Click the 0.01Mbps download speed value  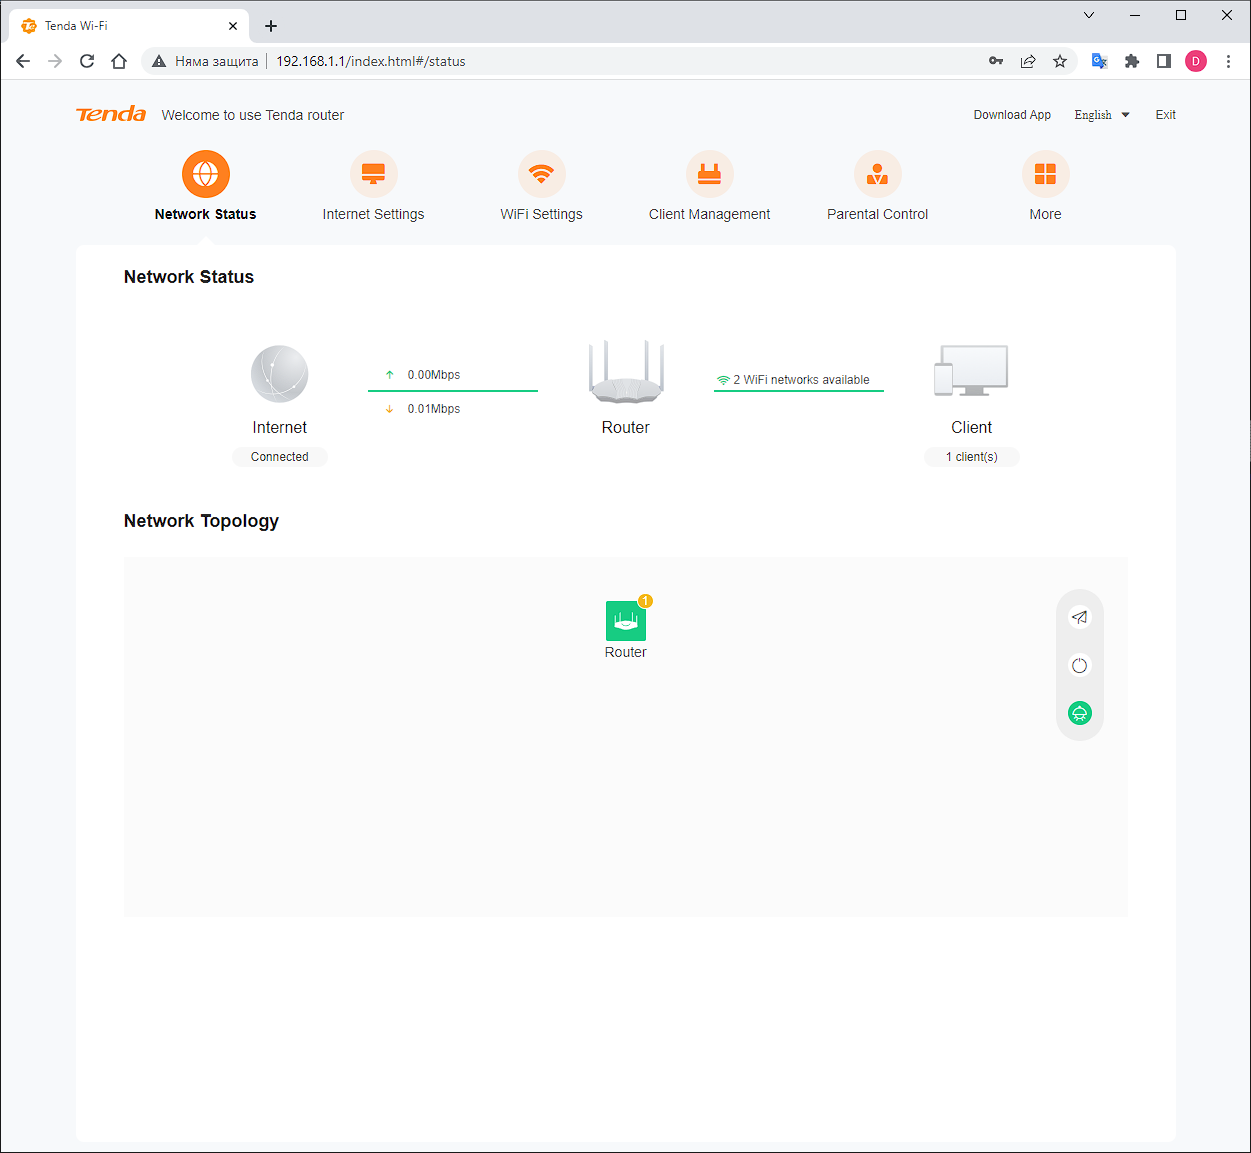[x=434, y=409]
